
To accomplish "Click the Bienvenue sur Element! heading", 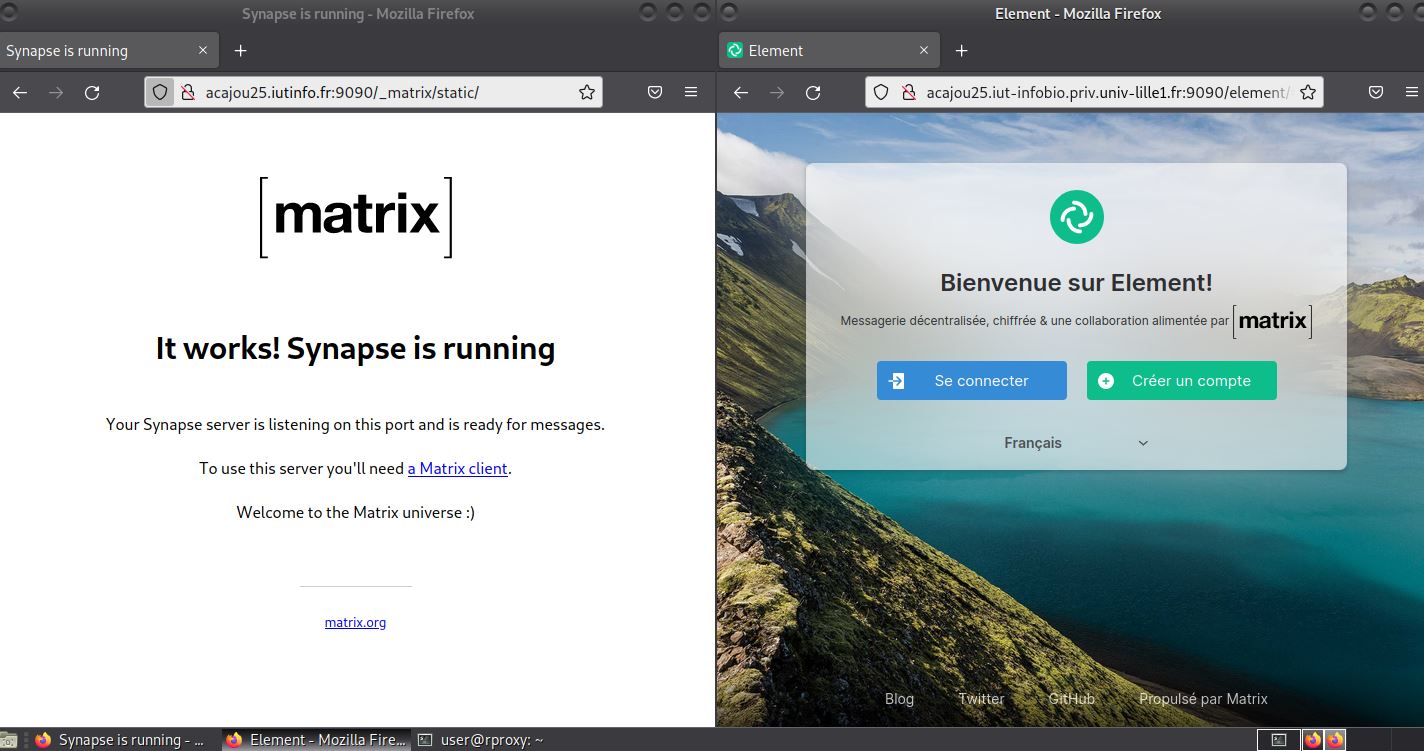I will 1076,282.
